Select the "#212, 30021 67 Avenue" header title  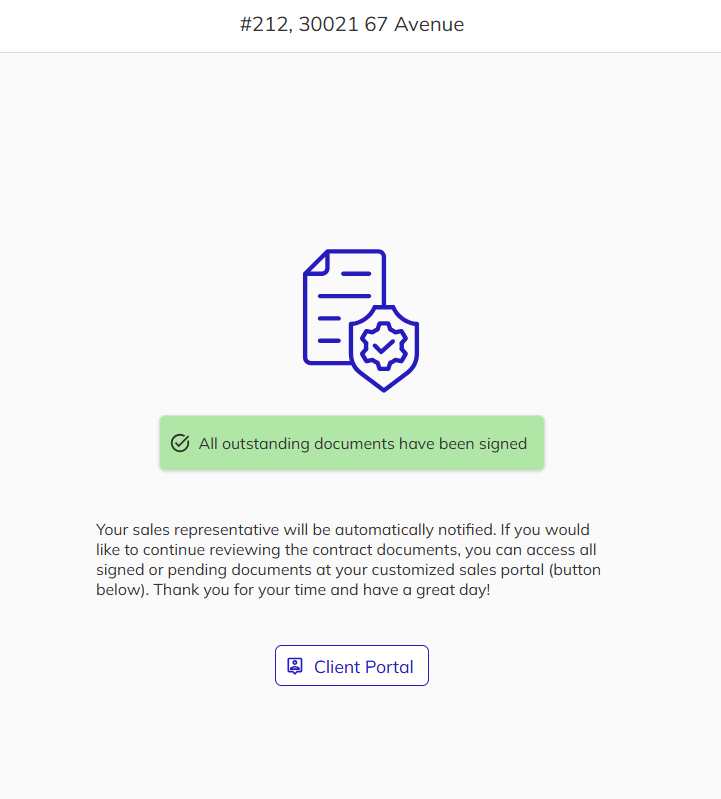point(352,25)
